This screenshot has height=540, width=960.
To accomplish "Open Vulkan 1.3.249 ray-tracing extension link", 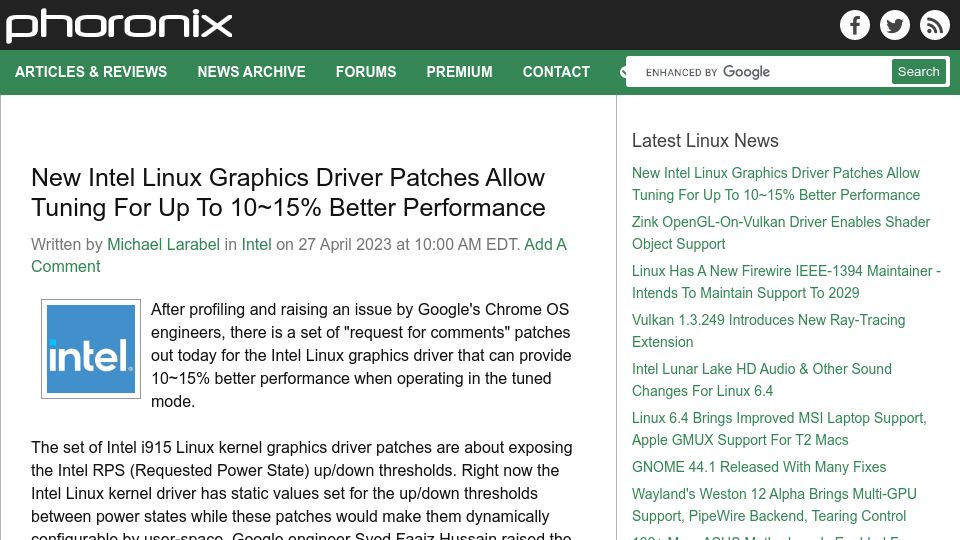I will coord(768,331).
